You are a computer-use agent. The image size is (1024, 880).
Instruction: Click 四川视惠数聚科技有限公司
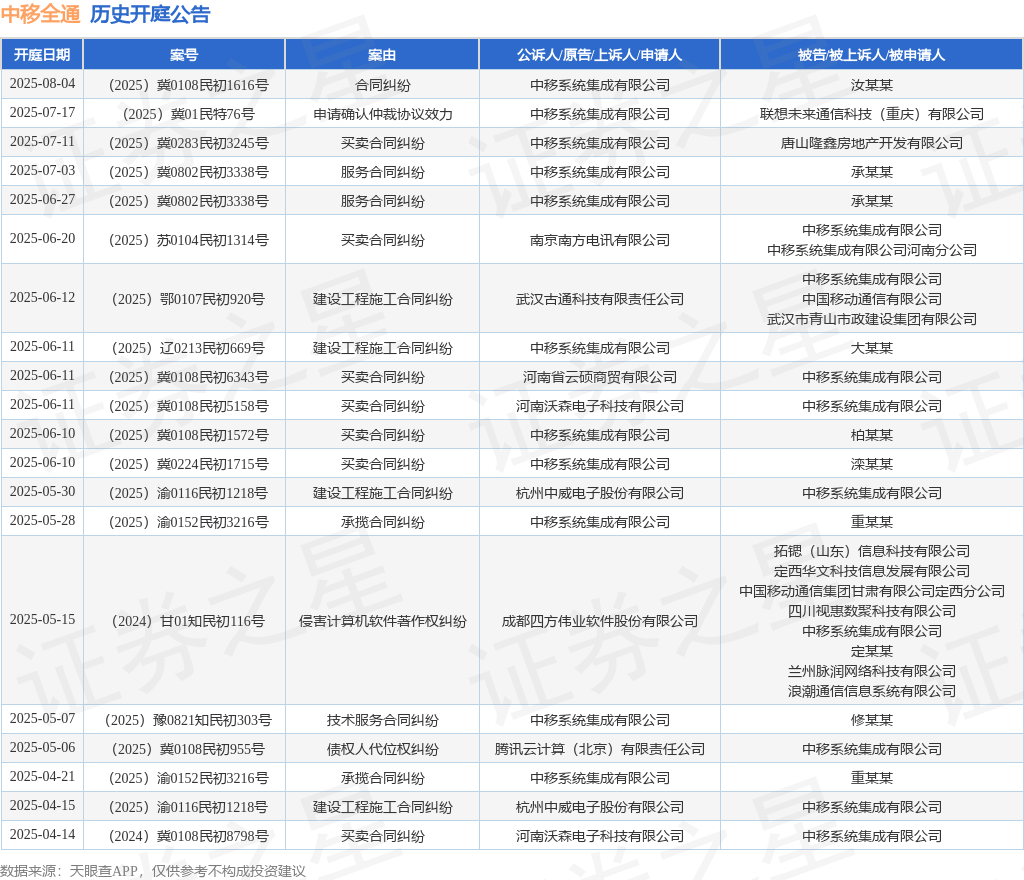tap(871, 611)
